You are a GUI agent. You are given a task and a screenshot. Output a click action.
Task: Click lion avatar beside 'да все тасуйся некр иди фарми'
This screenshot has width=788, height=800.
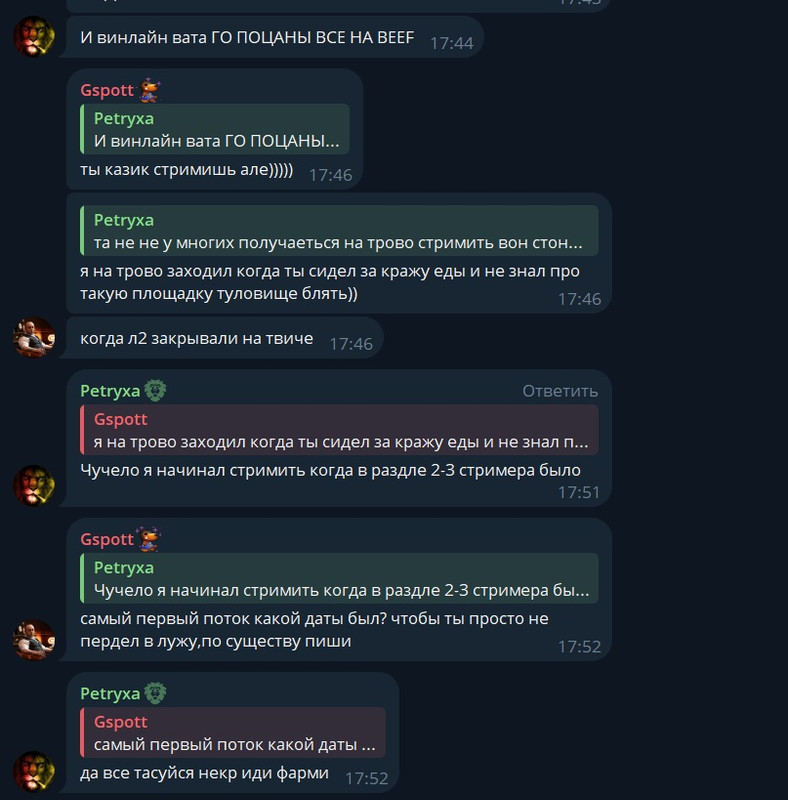click(34, 771)
